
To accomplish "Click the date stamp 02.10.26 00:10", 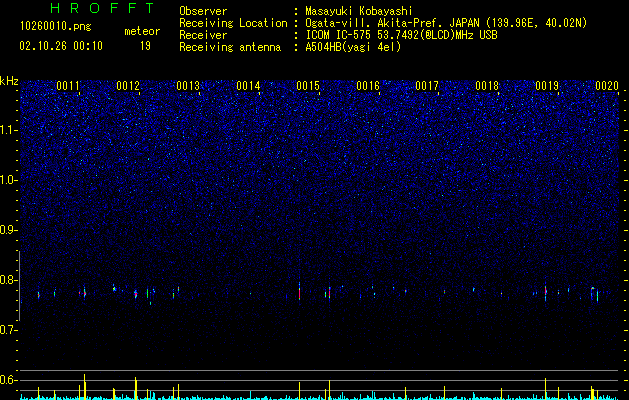I will click(x=61, y=46).
